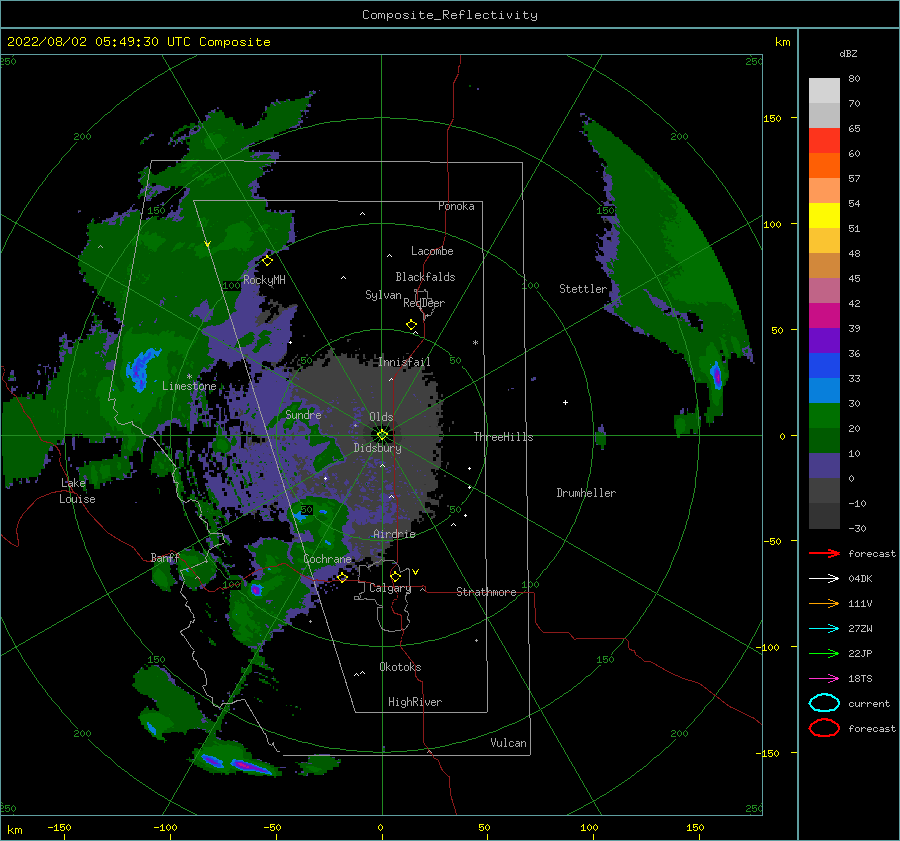Click the radar site marker at Olds
This screenshot has width=900, height=841.
click(x=382, y=435)
